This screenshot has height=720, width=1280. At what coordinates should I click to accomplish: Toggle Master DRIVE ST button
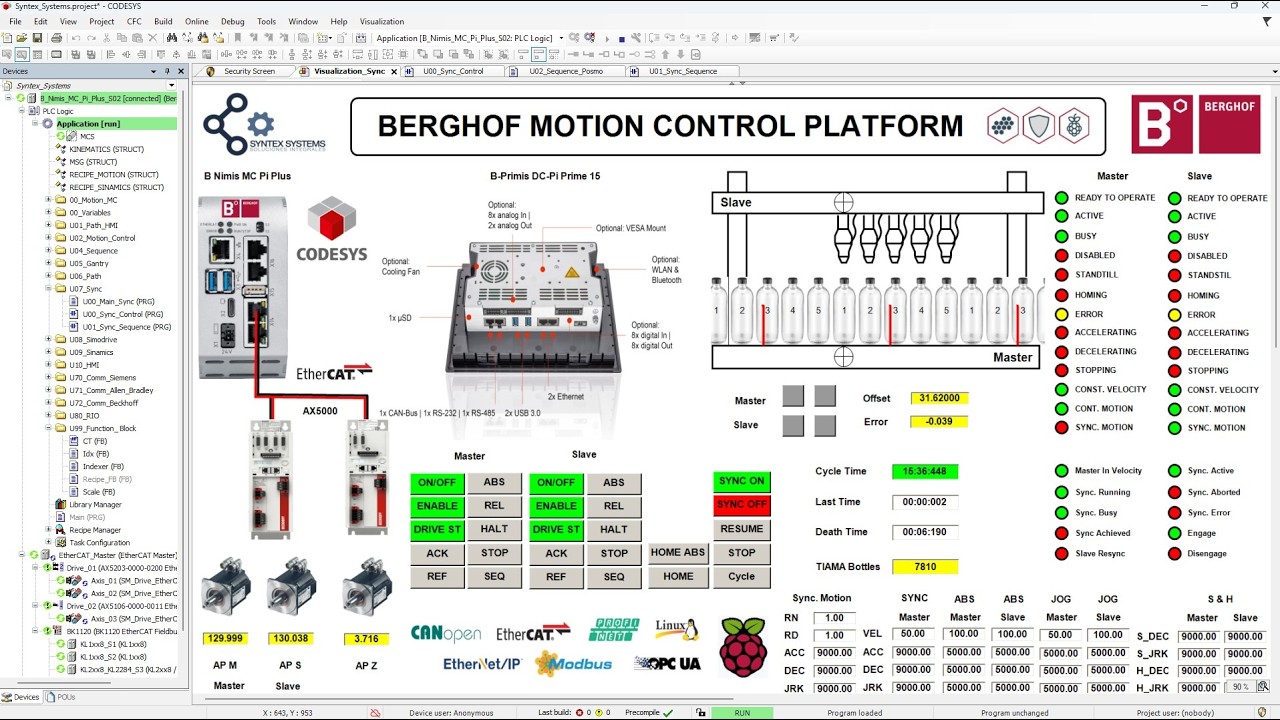pos(437,529)
